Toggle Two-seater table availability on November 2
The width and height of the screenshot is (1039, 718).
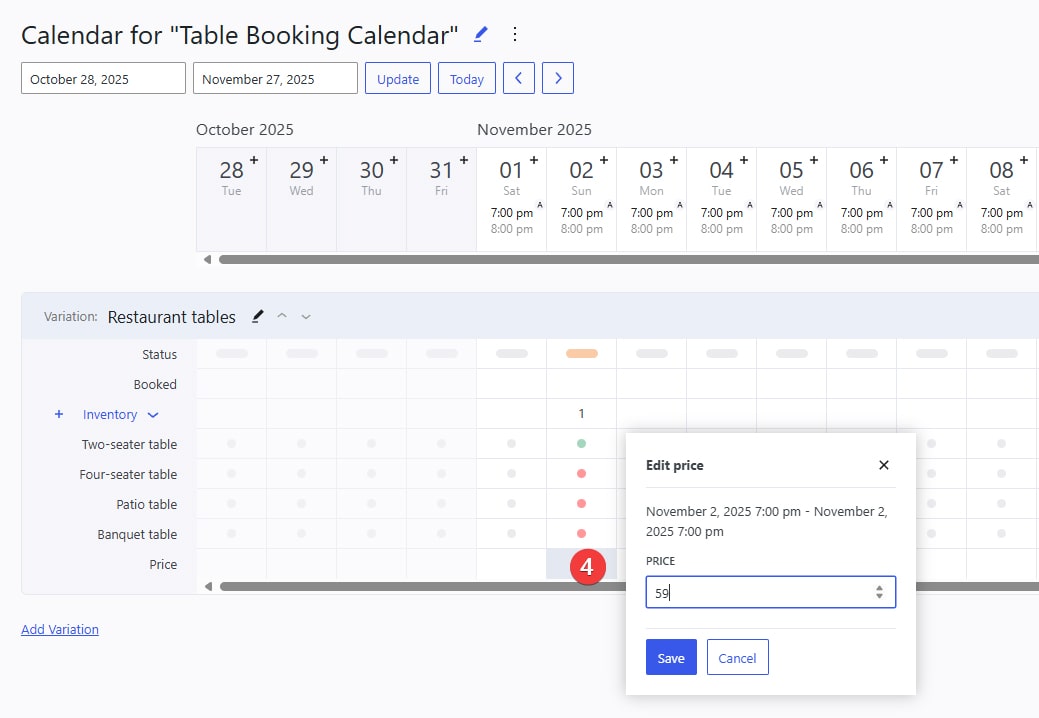[581, 444]
